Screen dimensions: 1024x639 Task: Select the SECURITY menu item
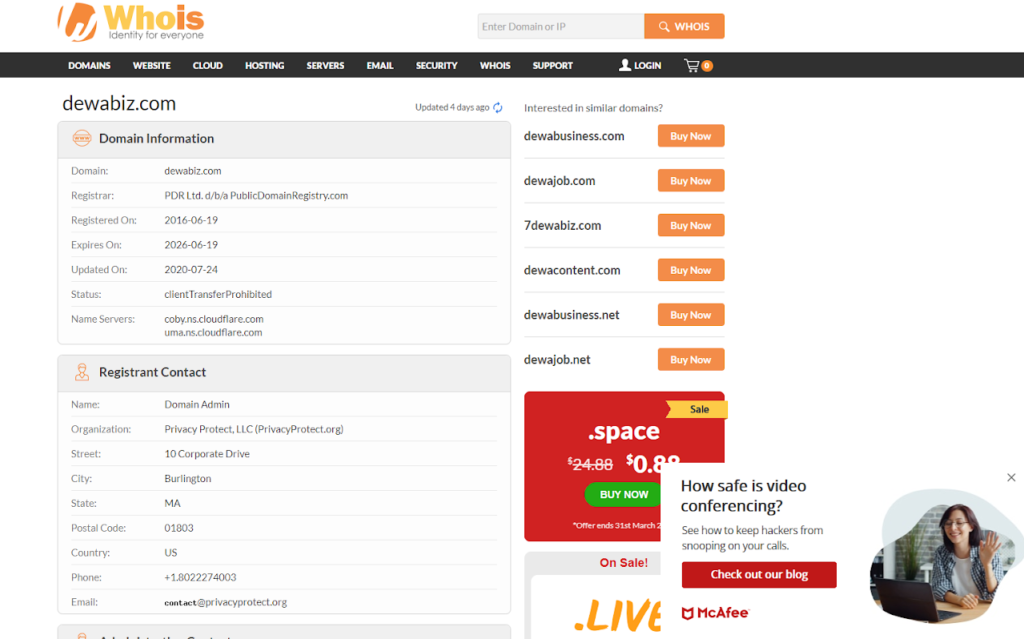tap(436, 65)
